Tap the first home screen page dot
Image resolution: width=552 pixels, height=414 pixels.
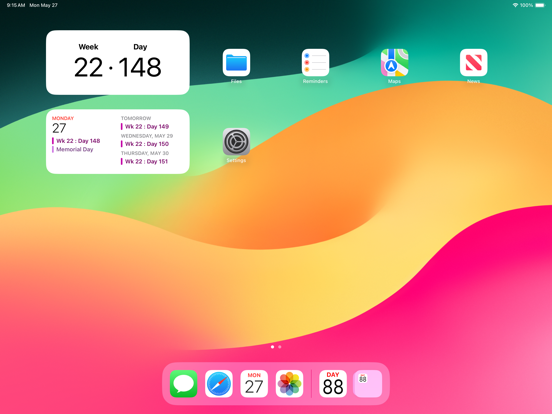point(272,347)
